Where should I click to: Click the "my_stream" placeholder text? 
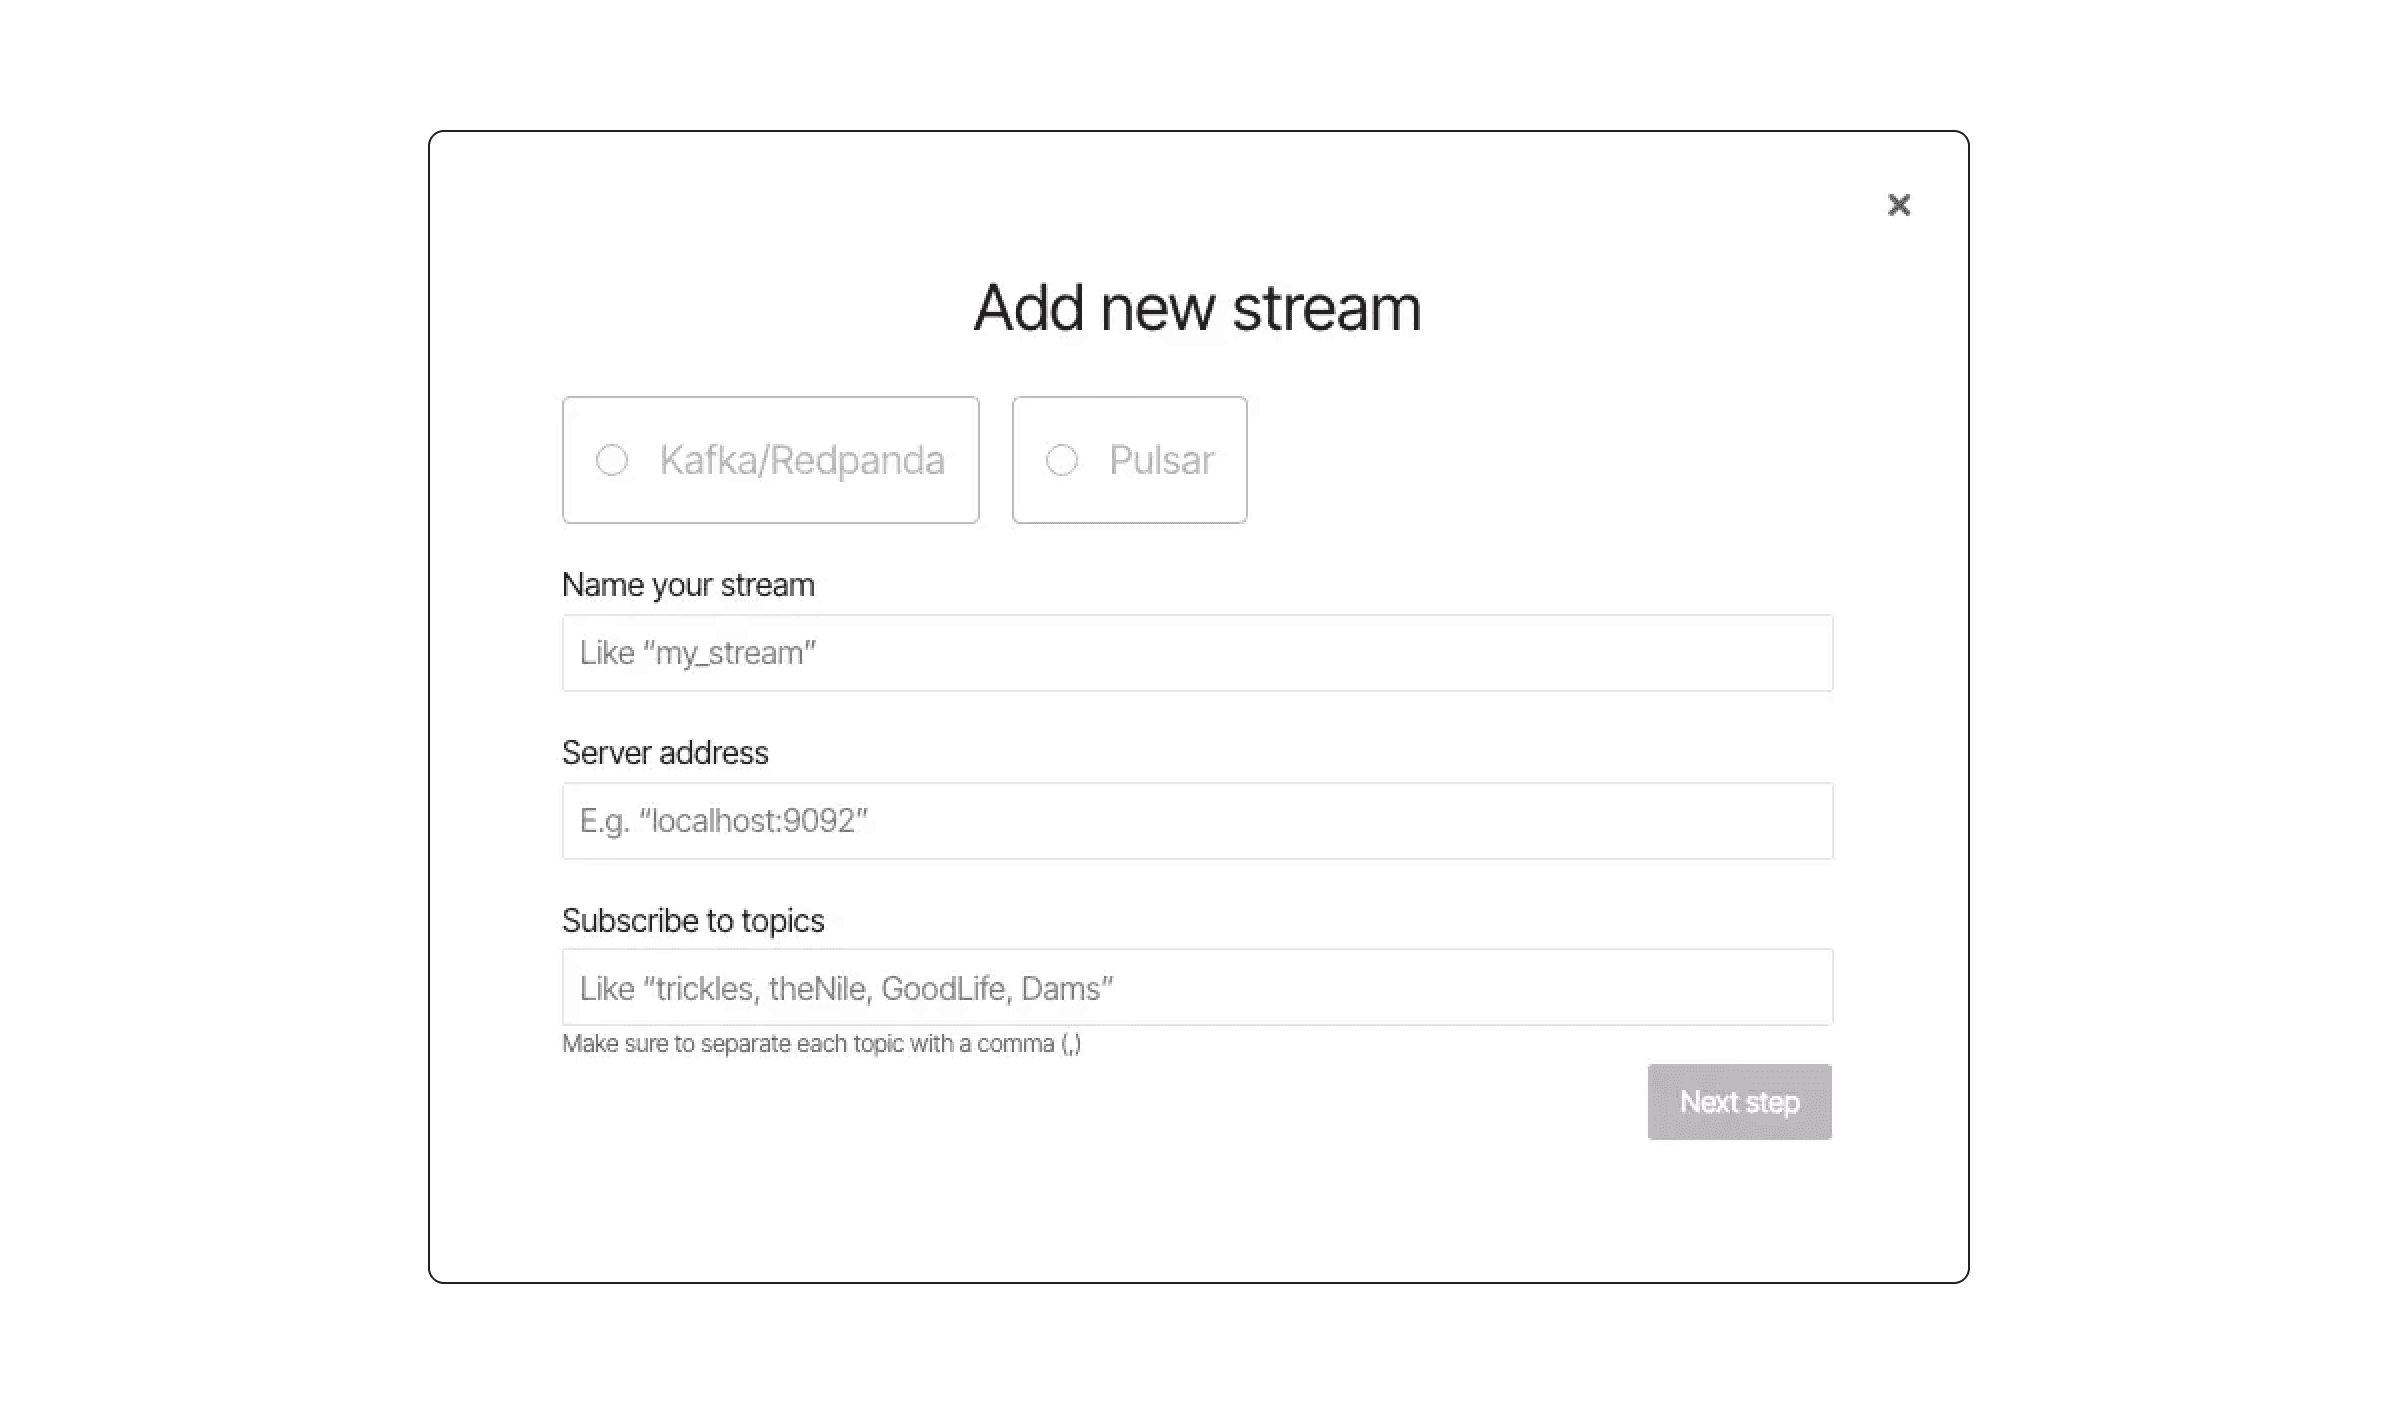(698, 653)
